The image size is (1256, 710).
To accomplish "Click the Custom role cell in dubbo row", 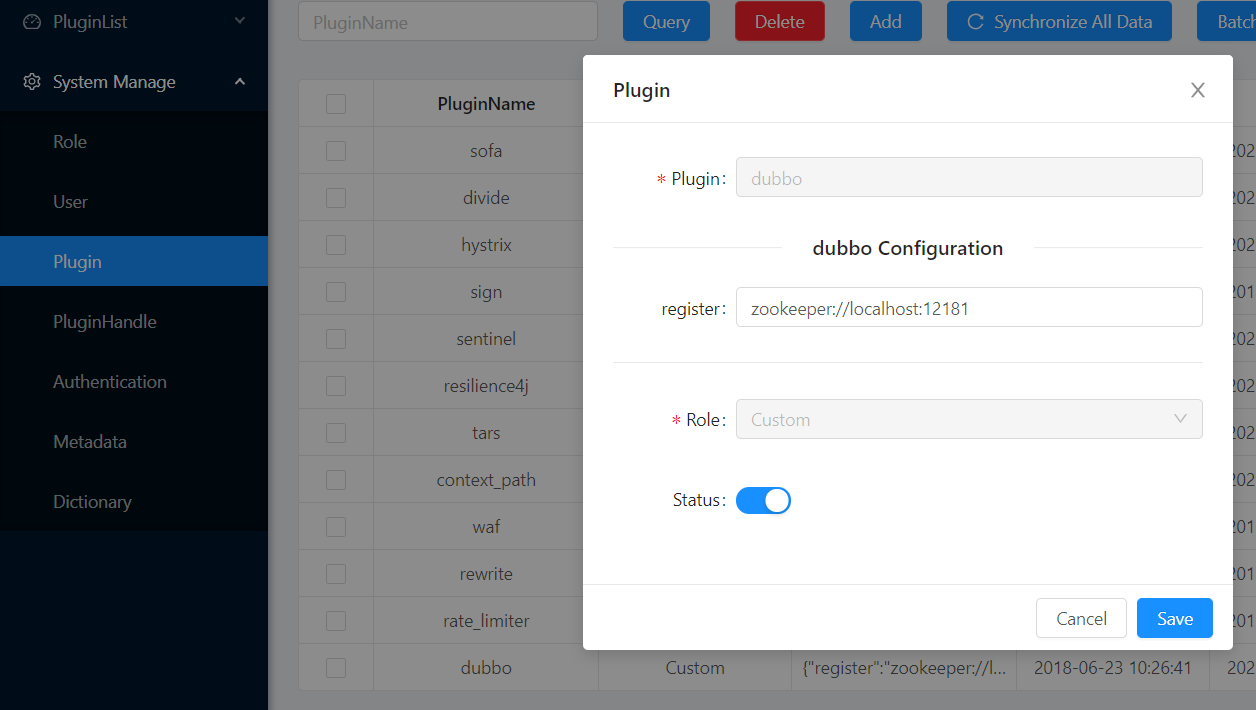I will (x=695, y=668).
